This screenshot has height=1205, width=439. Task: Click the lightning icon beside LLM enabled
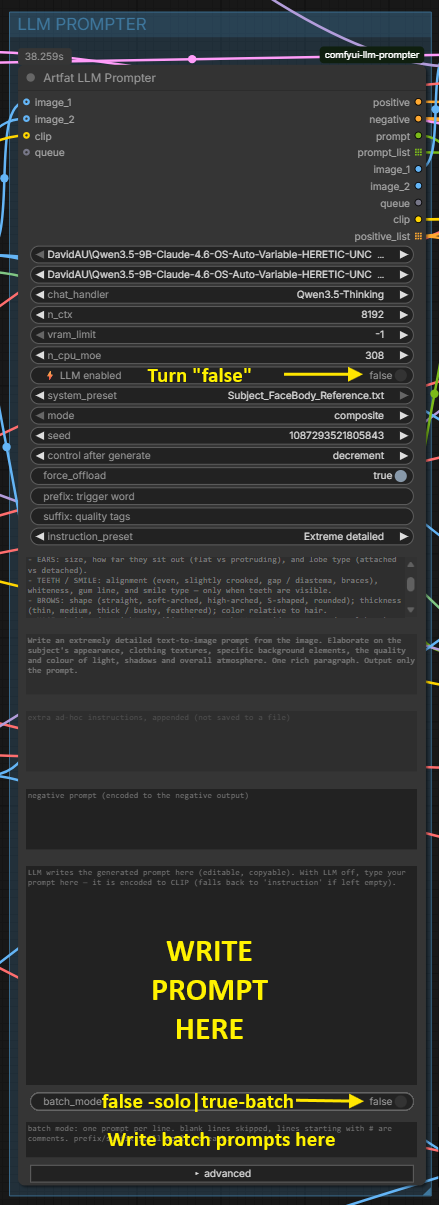(48, 376)
